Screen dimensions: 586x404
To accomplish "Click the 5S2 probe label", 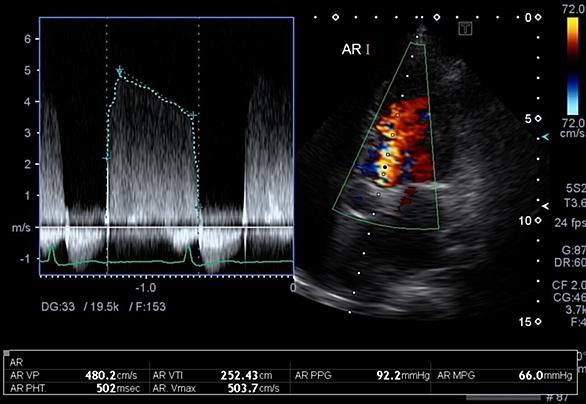I will [x=576, y=188].
